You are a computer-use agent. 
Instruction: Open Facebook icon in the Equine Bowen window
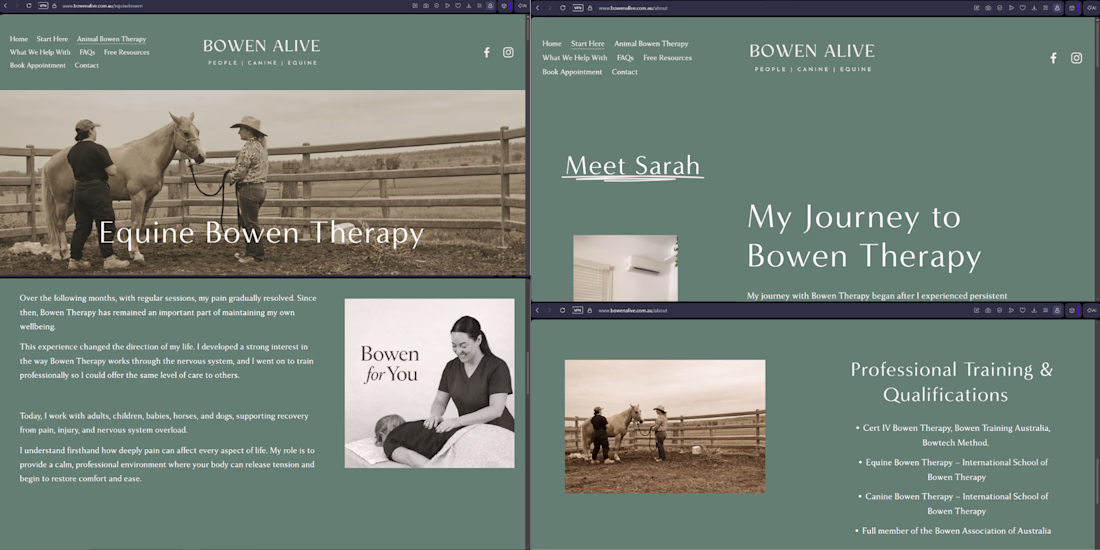point(487,52)
